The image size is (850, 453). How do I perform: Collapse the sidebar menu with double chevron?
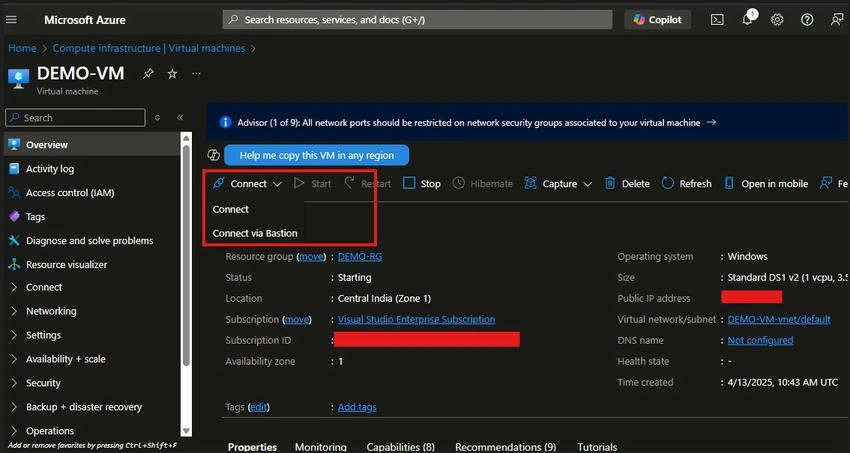180,118
